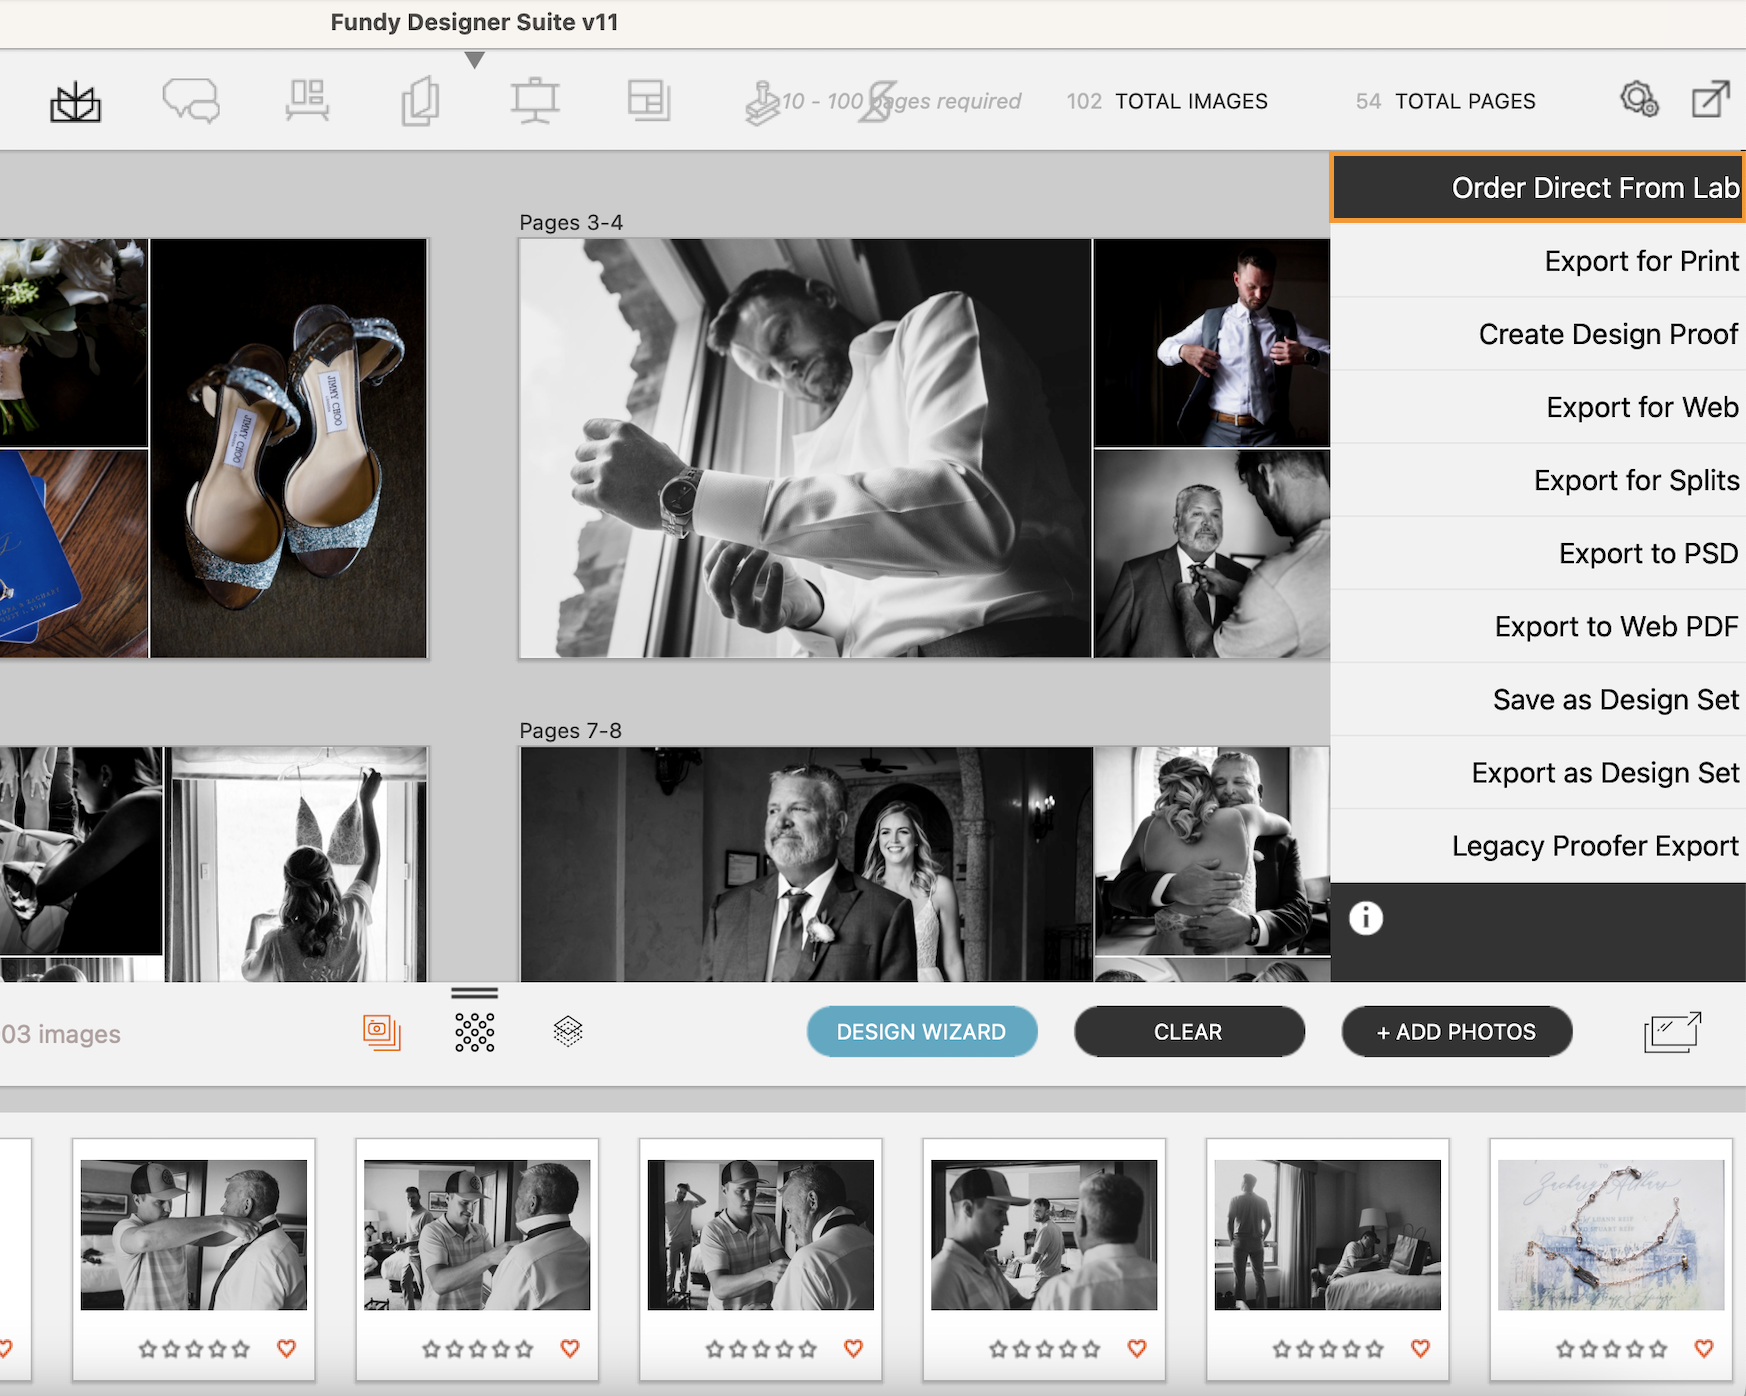
Task: Select the hotel room silhouette thumbnail
Action: pos(1328,1235)
